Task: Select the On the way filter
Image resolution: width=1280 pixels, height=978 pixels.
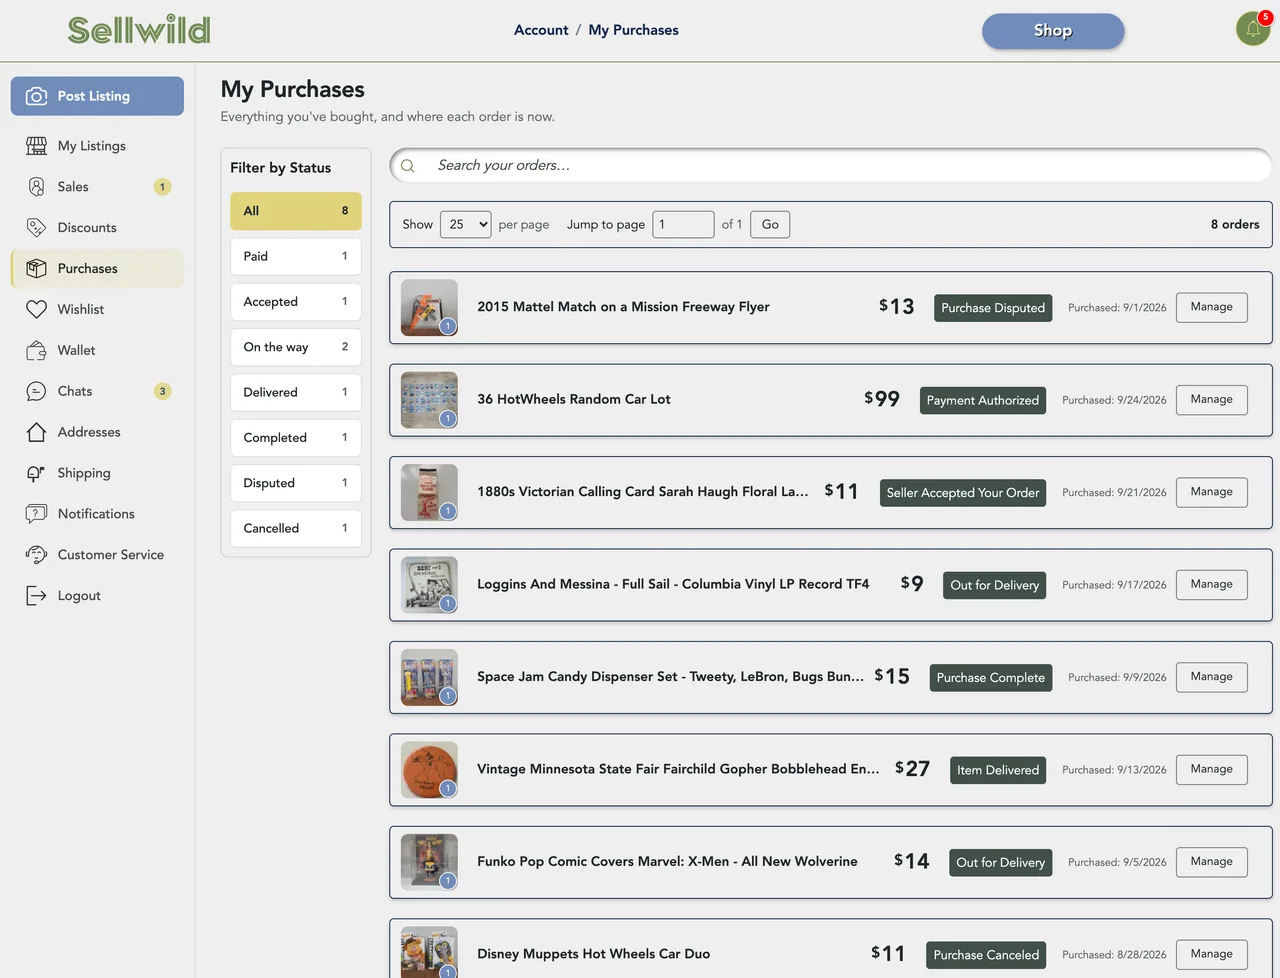Action: coord(296,347)
